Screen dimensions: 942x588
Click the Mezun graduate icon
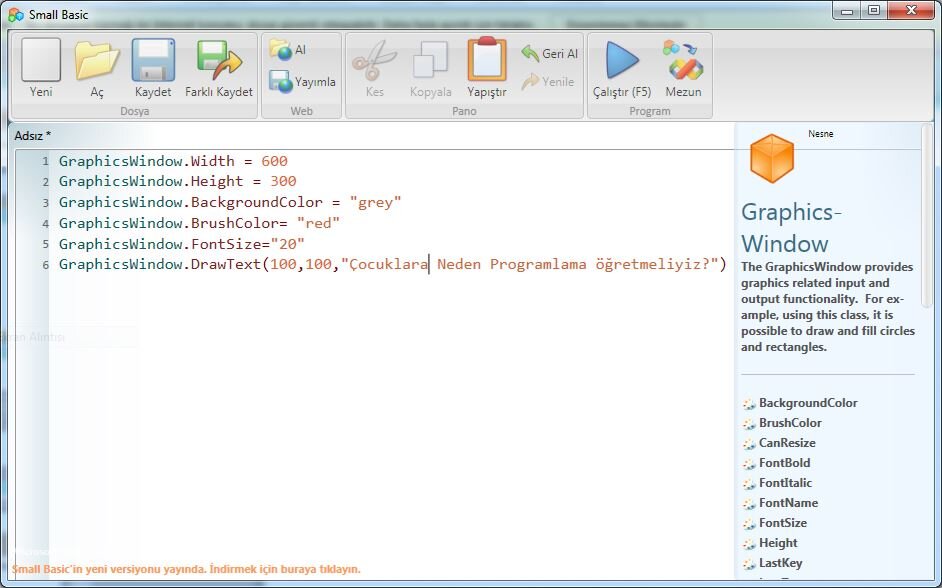click(683, 67)
